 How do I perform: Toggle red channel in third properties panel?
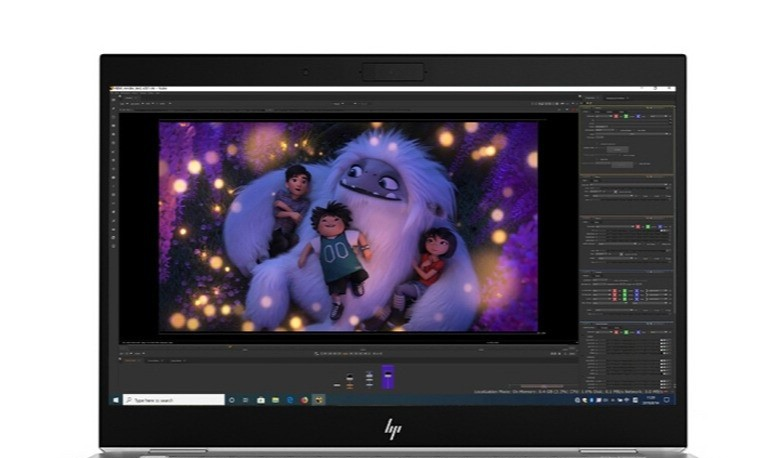tap(638, 227)
